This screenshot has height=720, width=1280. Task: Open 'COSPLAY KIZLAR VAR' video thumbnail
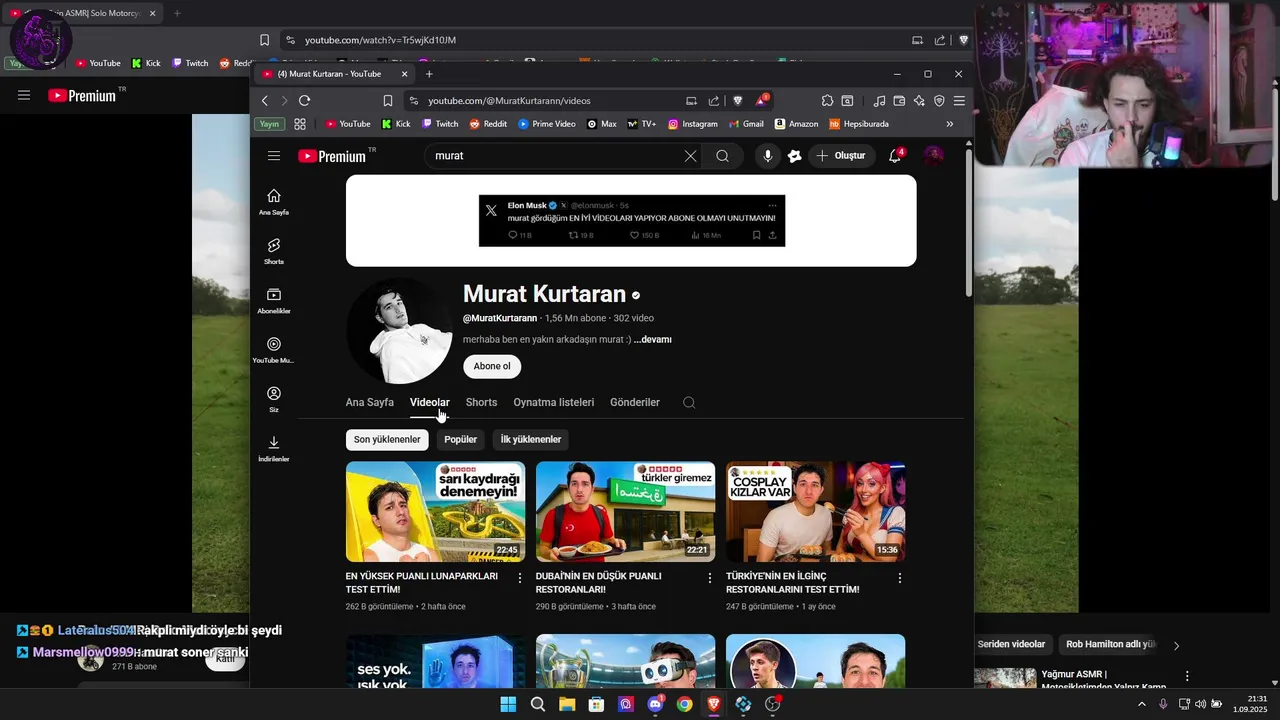[815, 511]
